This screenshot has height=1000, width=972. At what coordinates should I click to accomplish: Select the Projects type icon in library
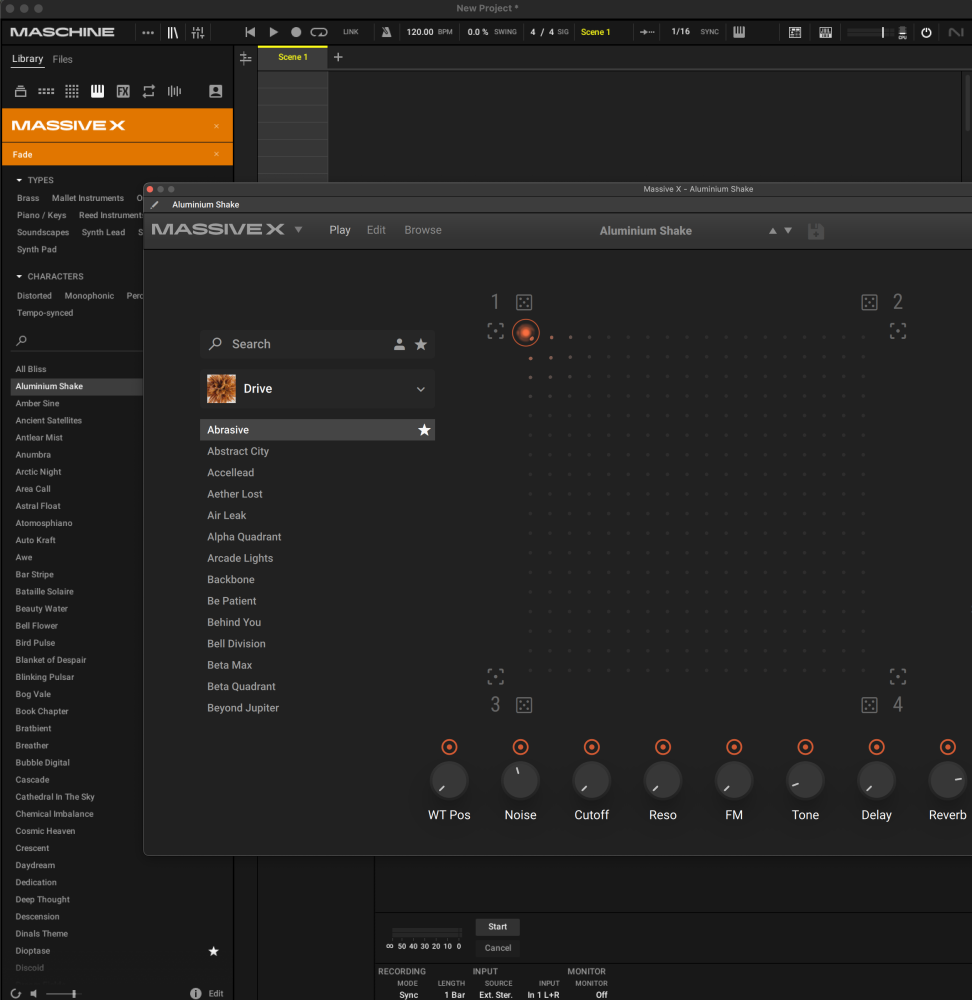[20, 91]
